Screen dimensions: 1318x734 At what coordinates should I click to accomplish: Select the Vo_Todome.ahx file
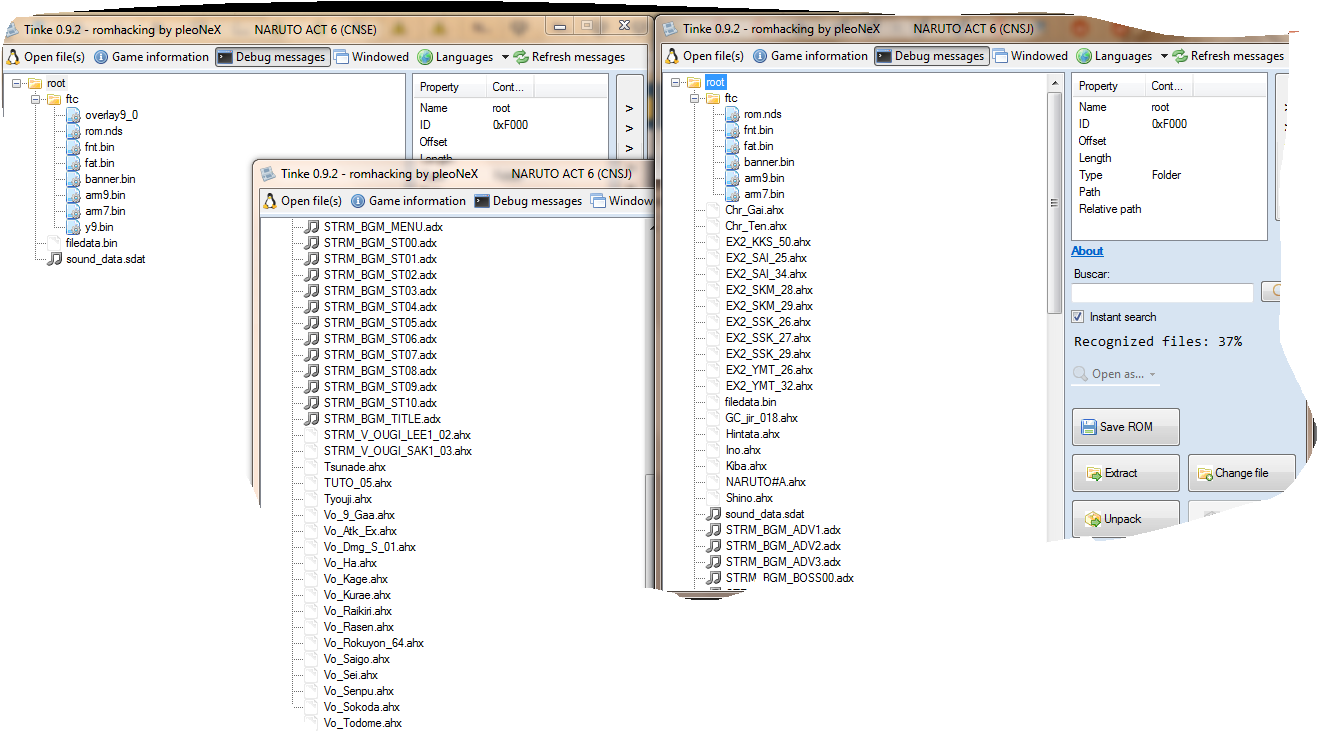(363, 723)
